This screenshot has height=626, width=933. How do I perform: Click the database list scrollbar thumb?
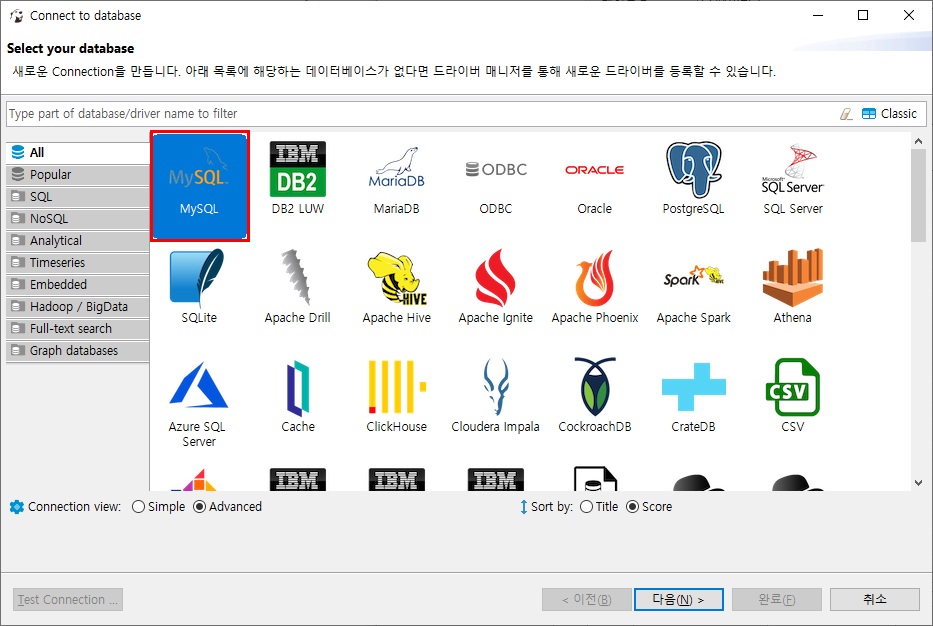[918, 196]
